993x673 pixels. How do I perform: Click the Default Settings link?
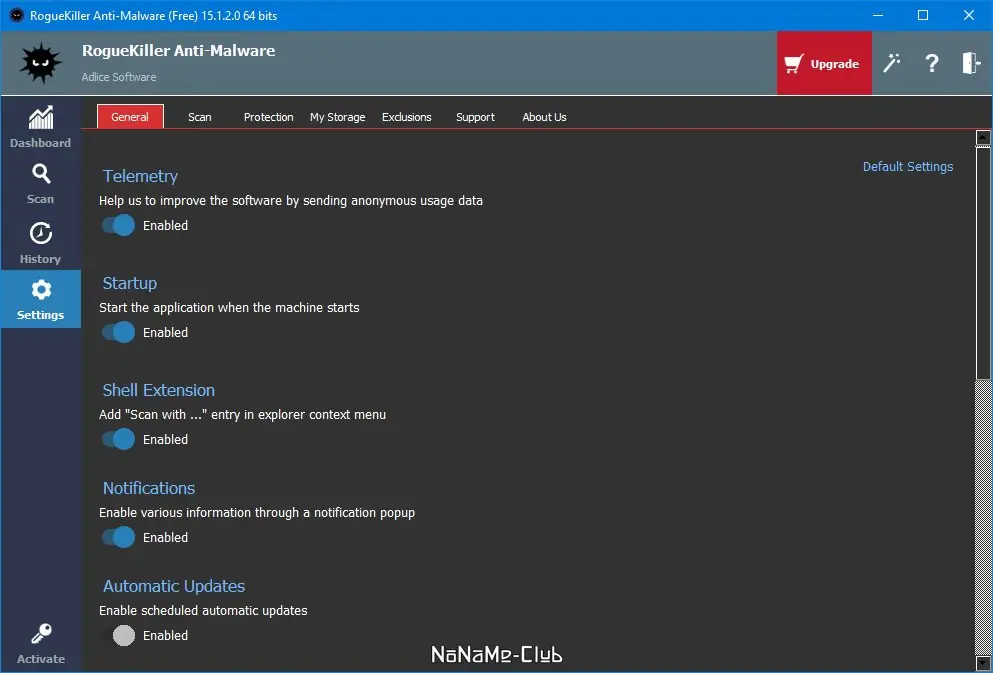[x=908, y=167]
